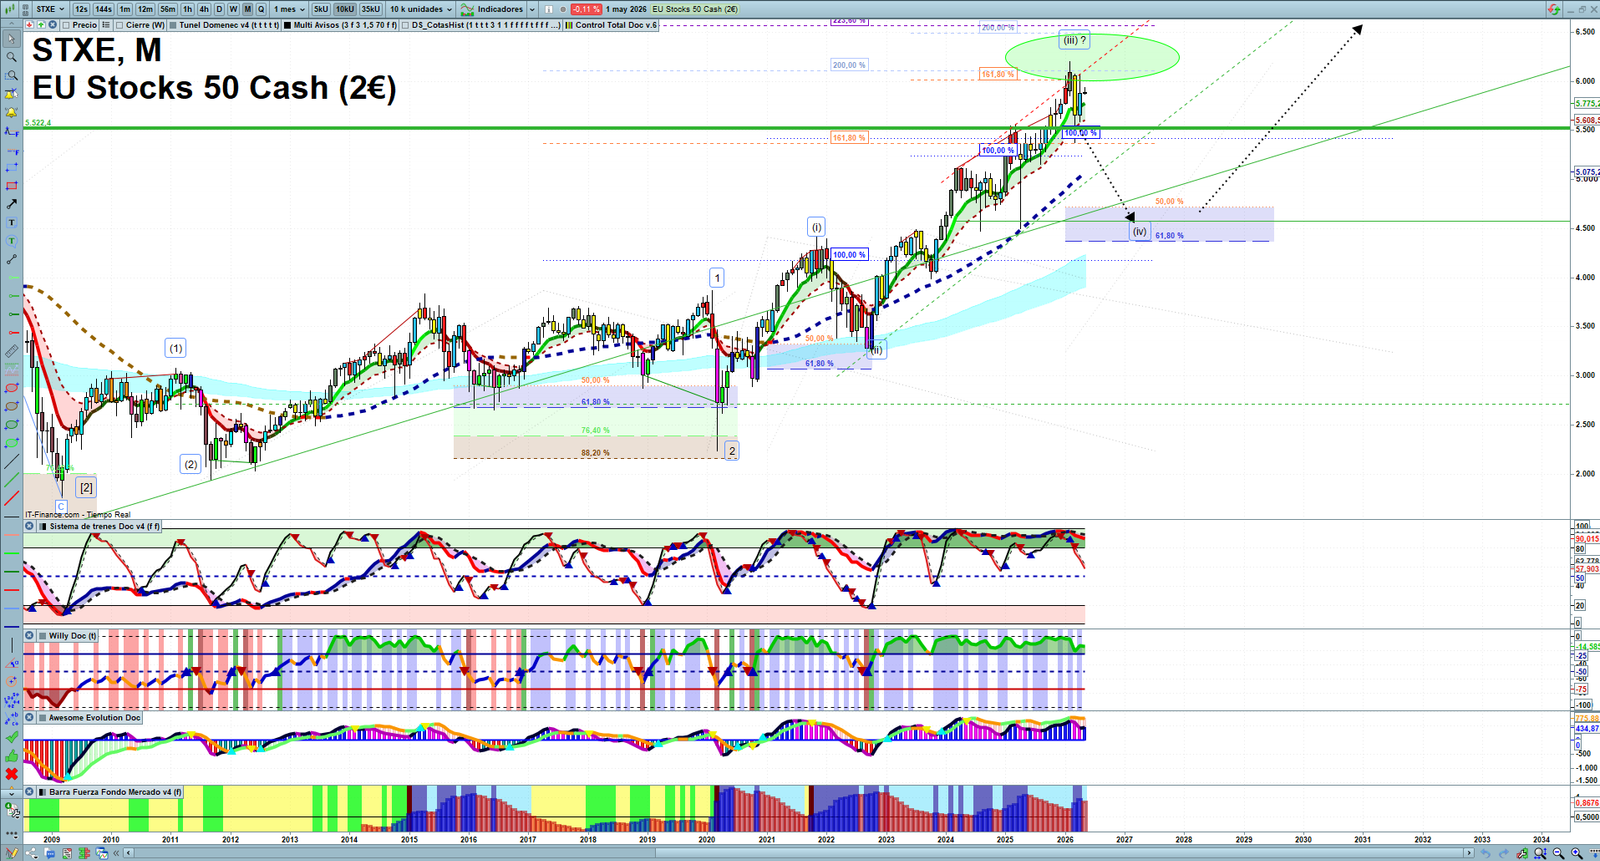Click the 5kU units button

[x=320, y=9]
